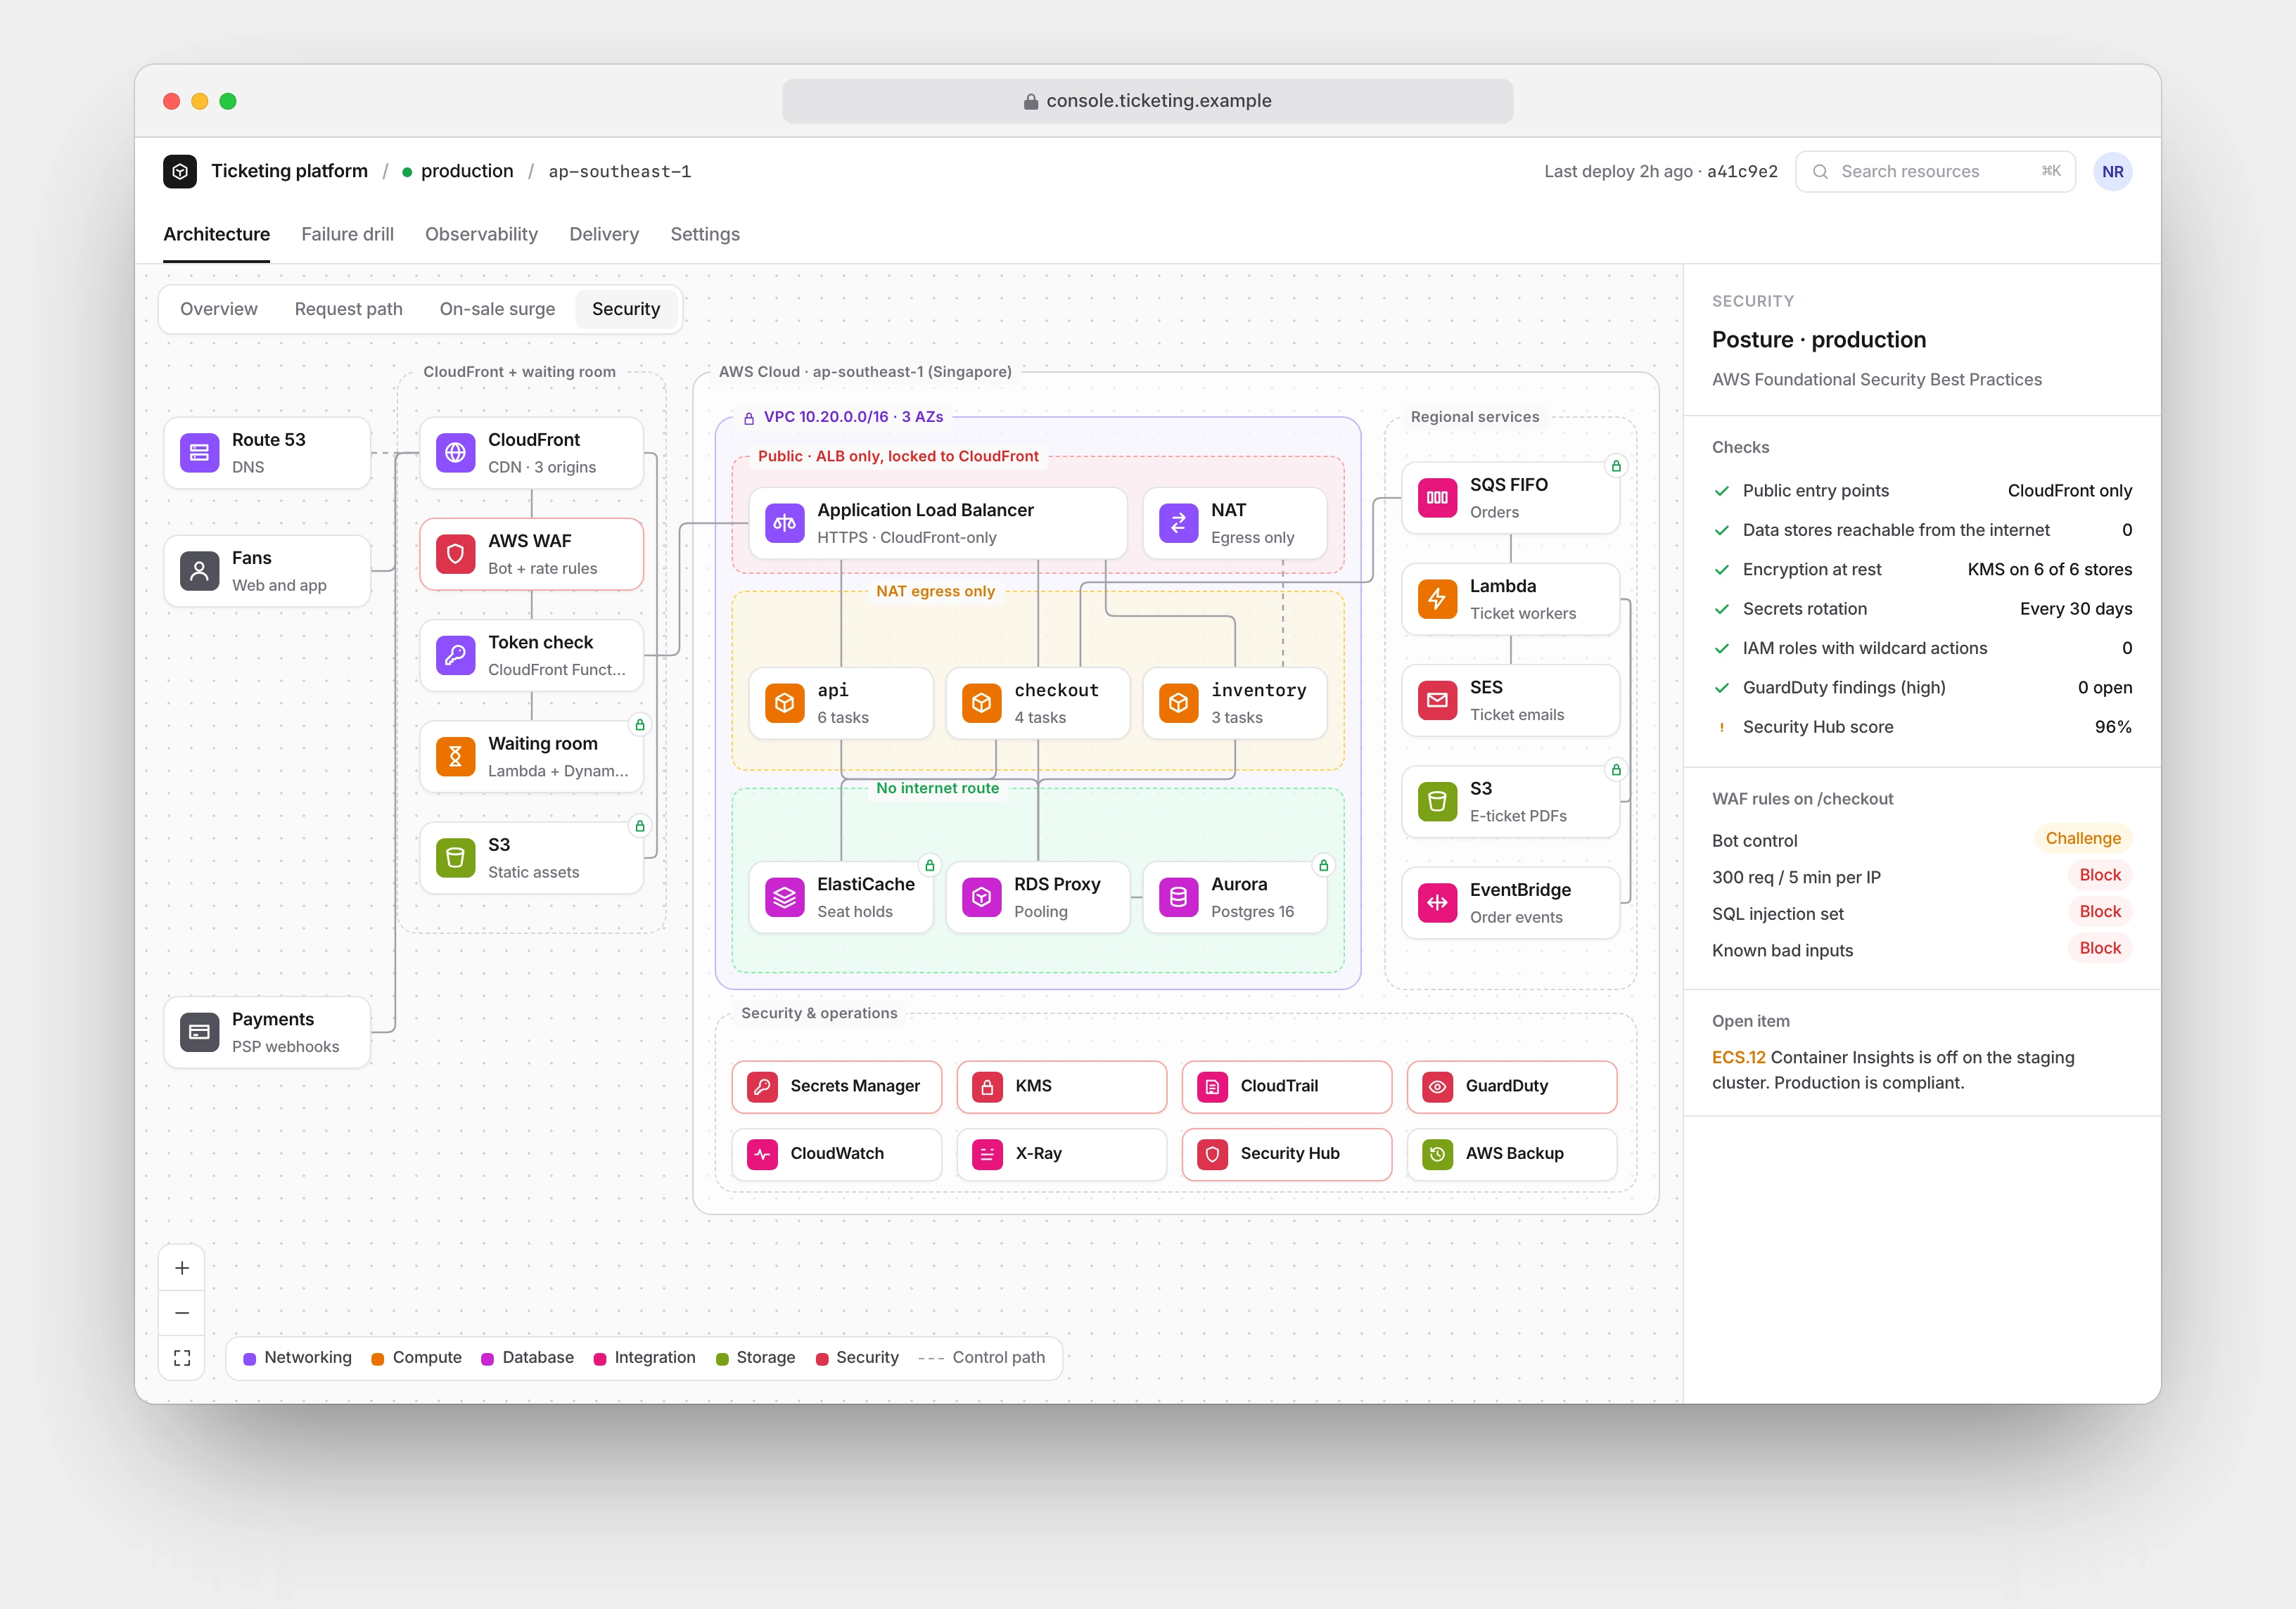
Task: Click the Block badge for SQL injection set
Action: (2100, 911)
